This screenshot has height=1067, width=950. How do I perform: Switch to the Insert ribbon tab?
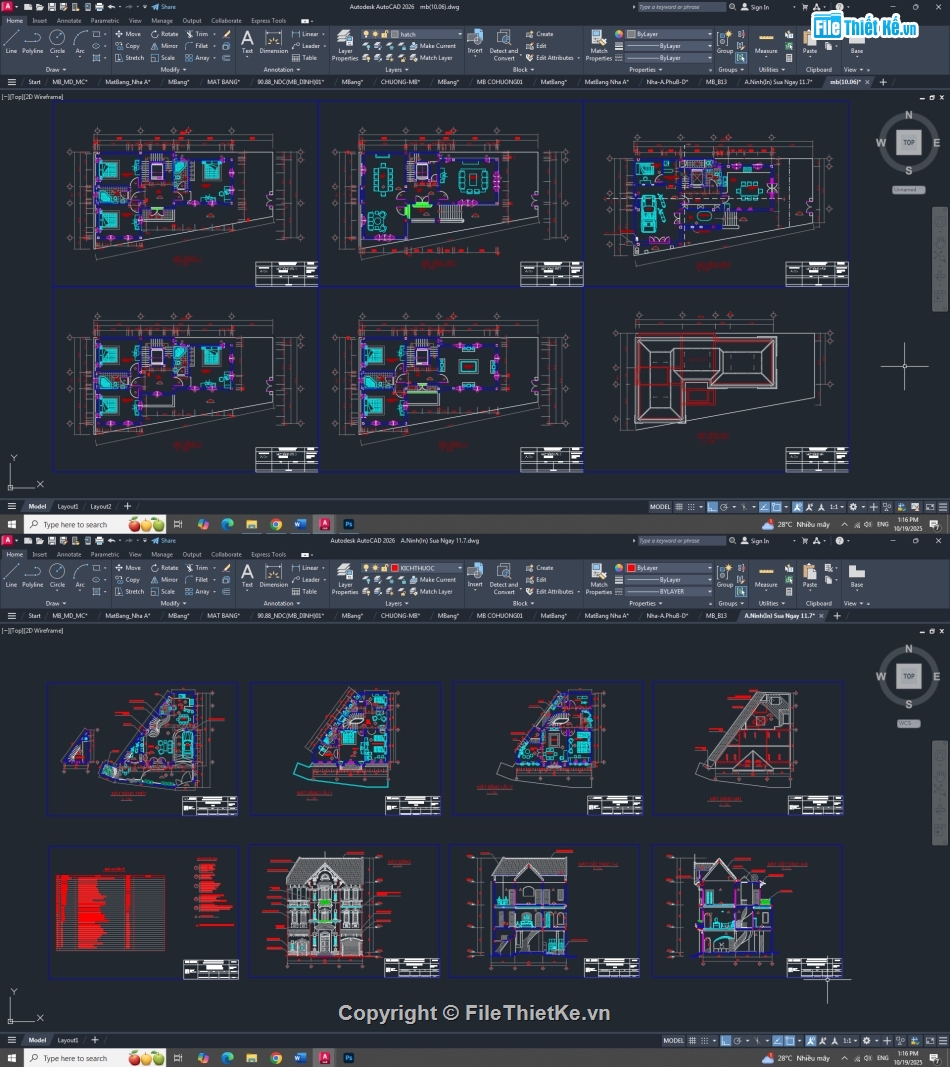[39, 20]
